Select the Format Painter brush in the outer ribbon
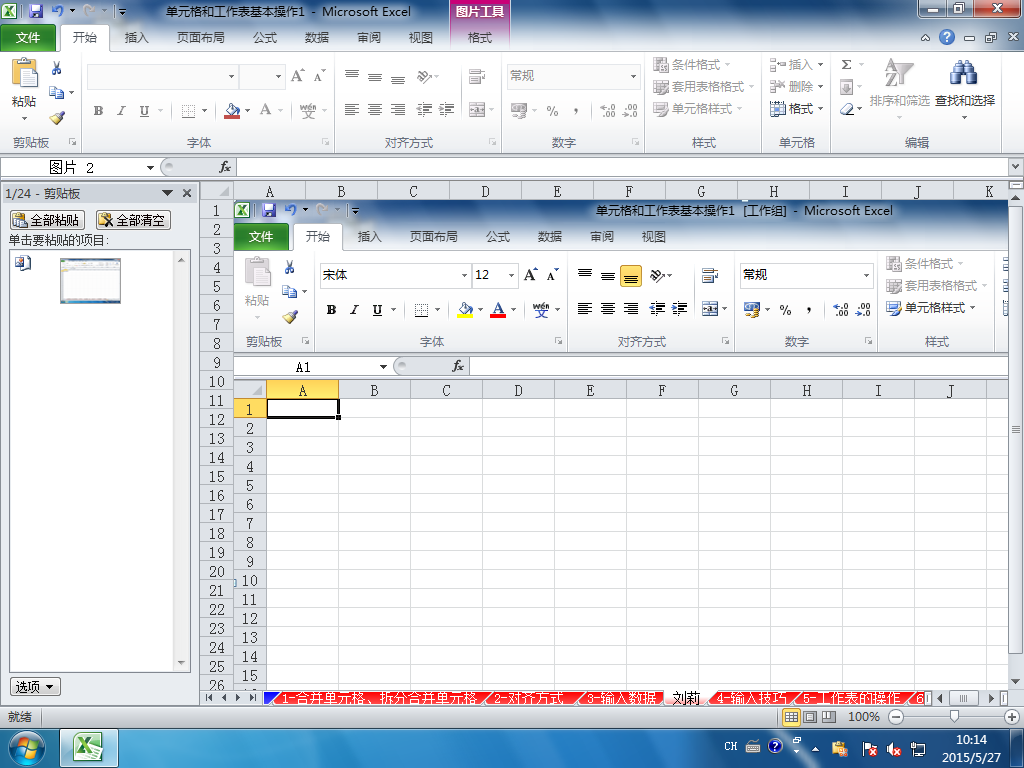The height and width of the screenshot is (768, 1024). [57, 118]
